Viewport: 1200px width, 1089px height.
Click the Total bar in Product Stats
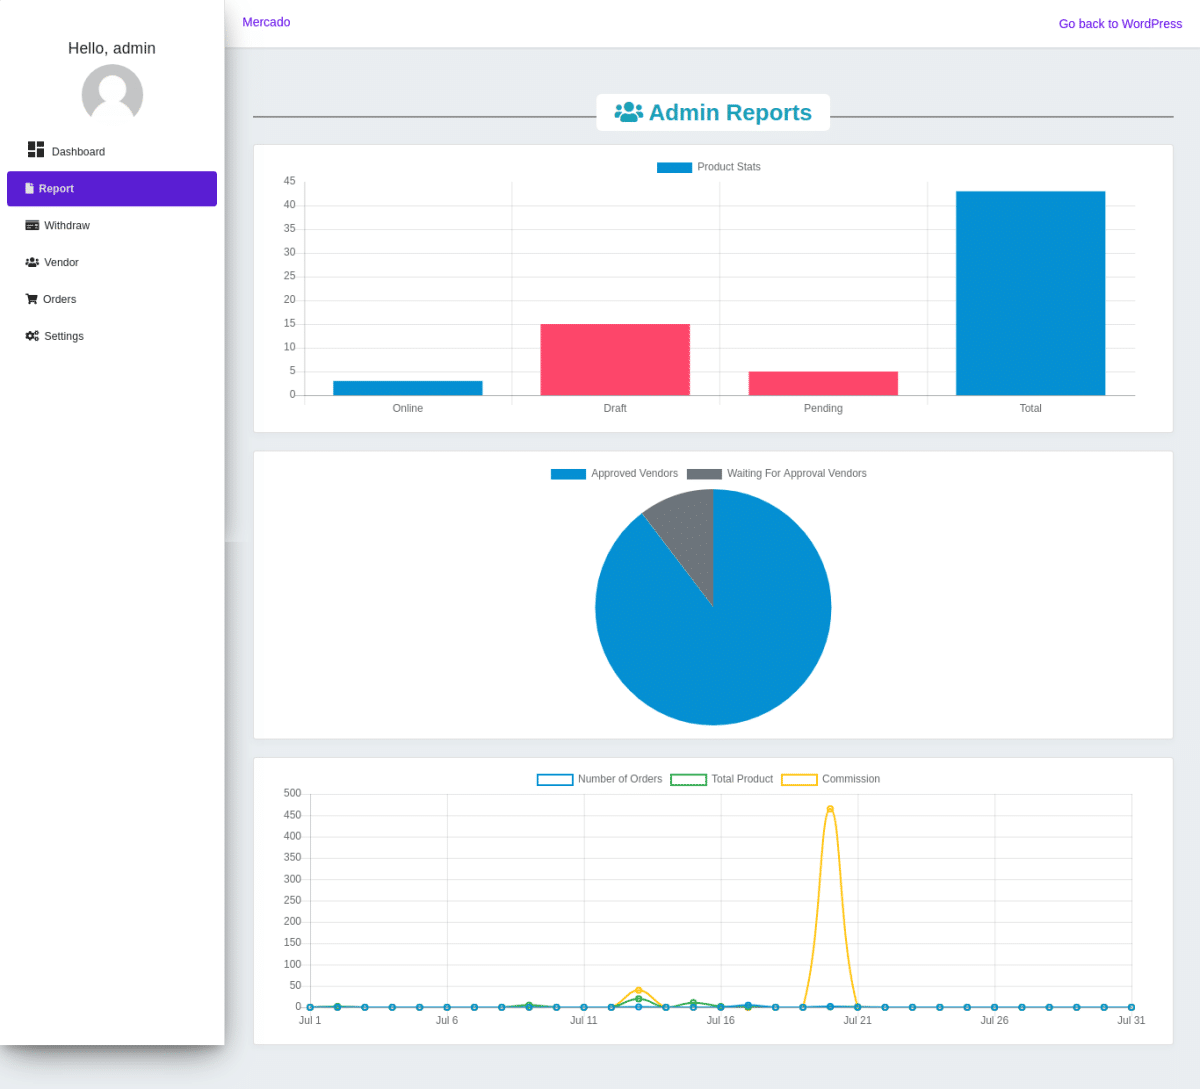pos(1030,293)
